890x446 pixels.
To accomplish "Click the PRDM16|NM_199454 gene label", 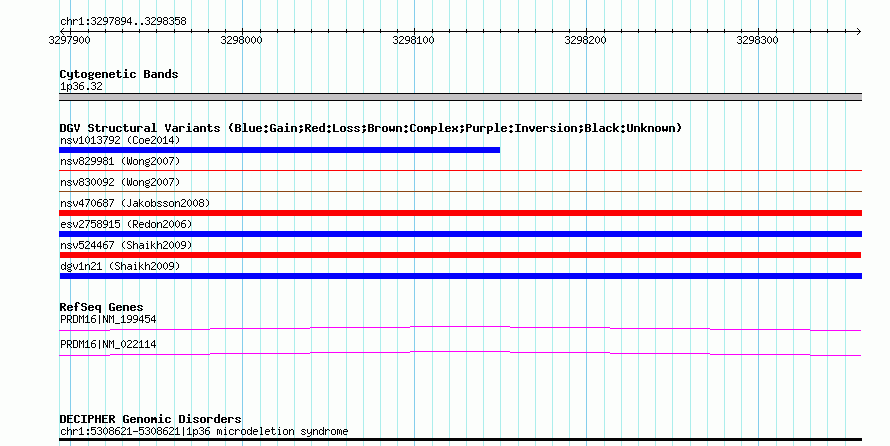I will [108, 319].
